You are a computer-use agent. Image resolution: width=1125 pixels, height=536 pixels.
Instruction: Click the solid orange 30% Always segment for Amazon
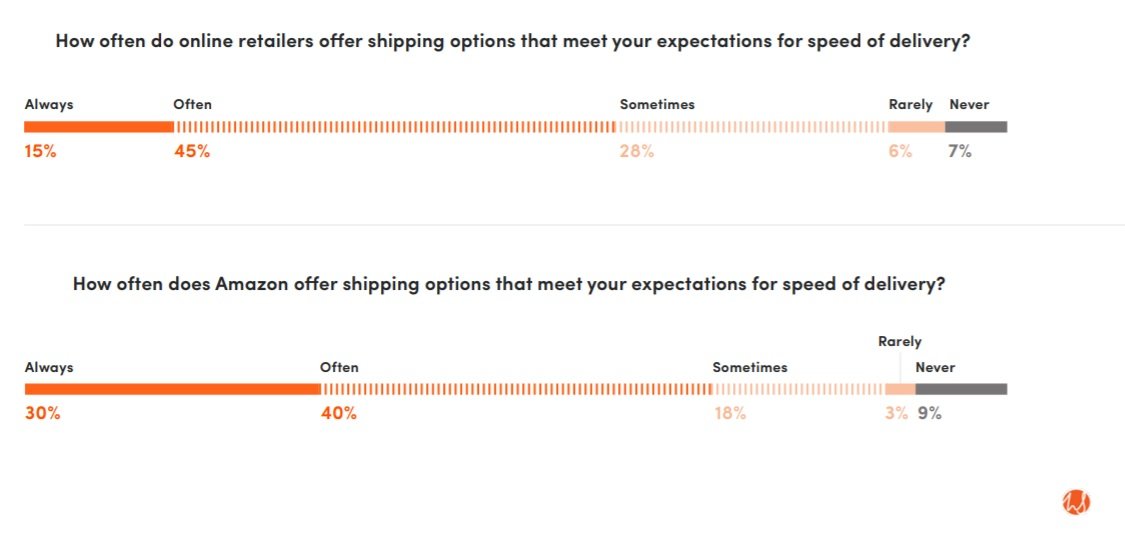tap(172, 389)
